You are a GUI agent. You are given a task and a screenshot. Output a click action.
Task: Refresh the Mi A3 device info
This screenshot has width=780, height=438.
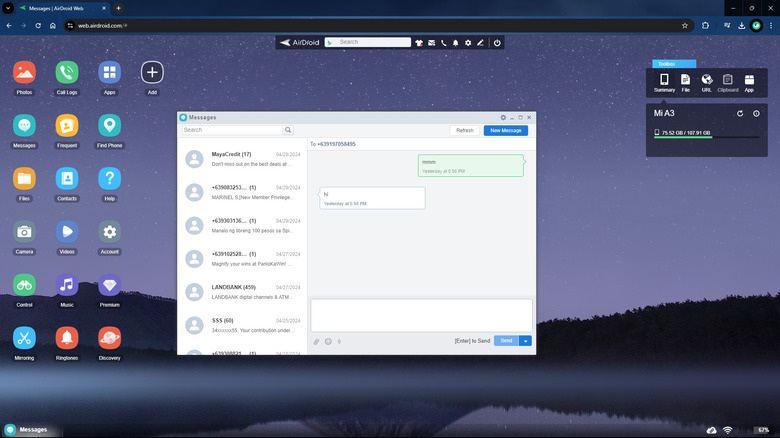point(740,113)
